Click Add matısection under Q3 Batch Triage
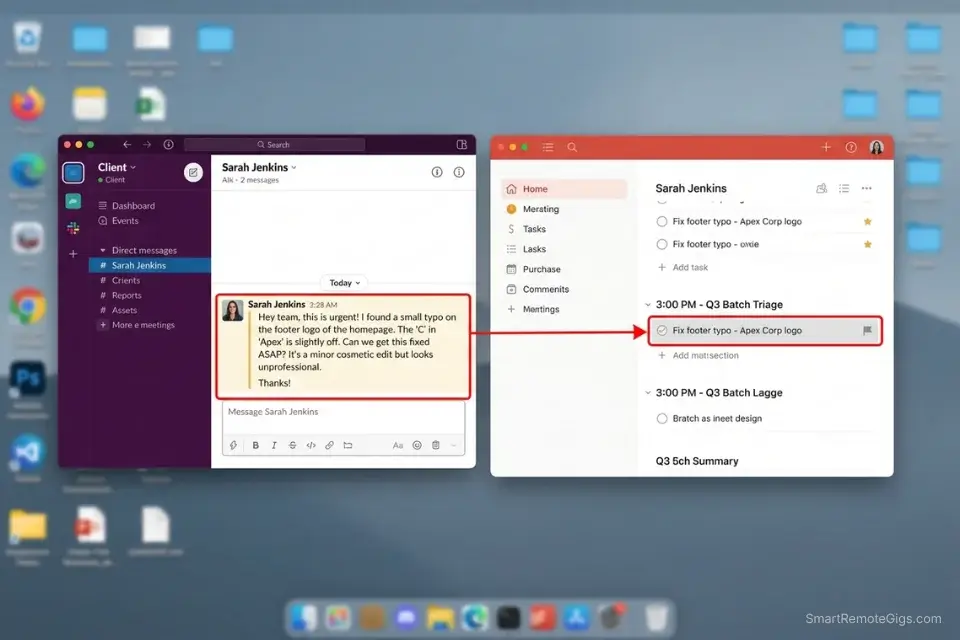Image resolution: width=960 pixels, height=640 pixels. point(698,355)
